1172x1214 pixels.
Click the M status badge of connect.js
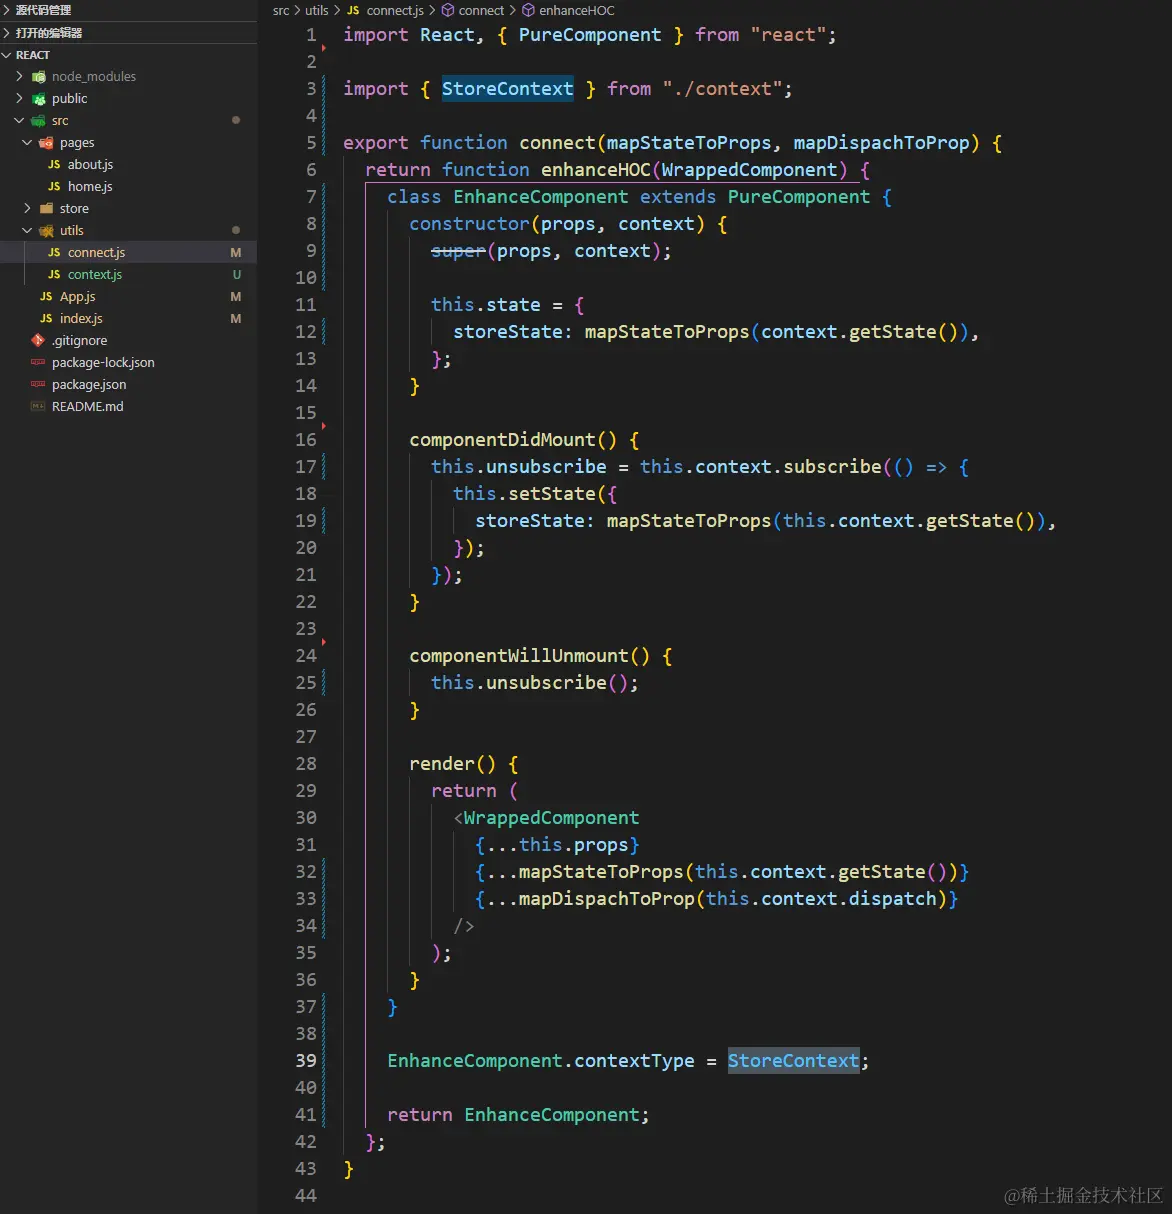(236, 252)
